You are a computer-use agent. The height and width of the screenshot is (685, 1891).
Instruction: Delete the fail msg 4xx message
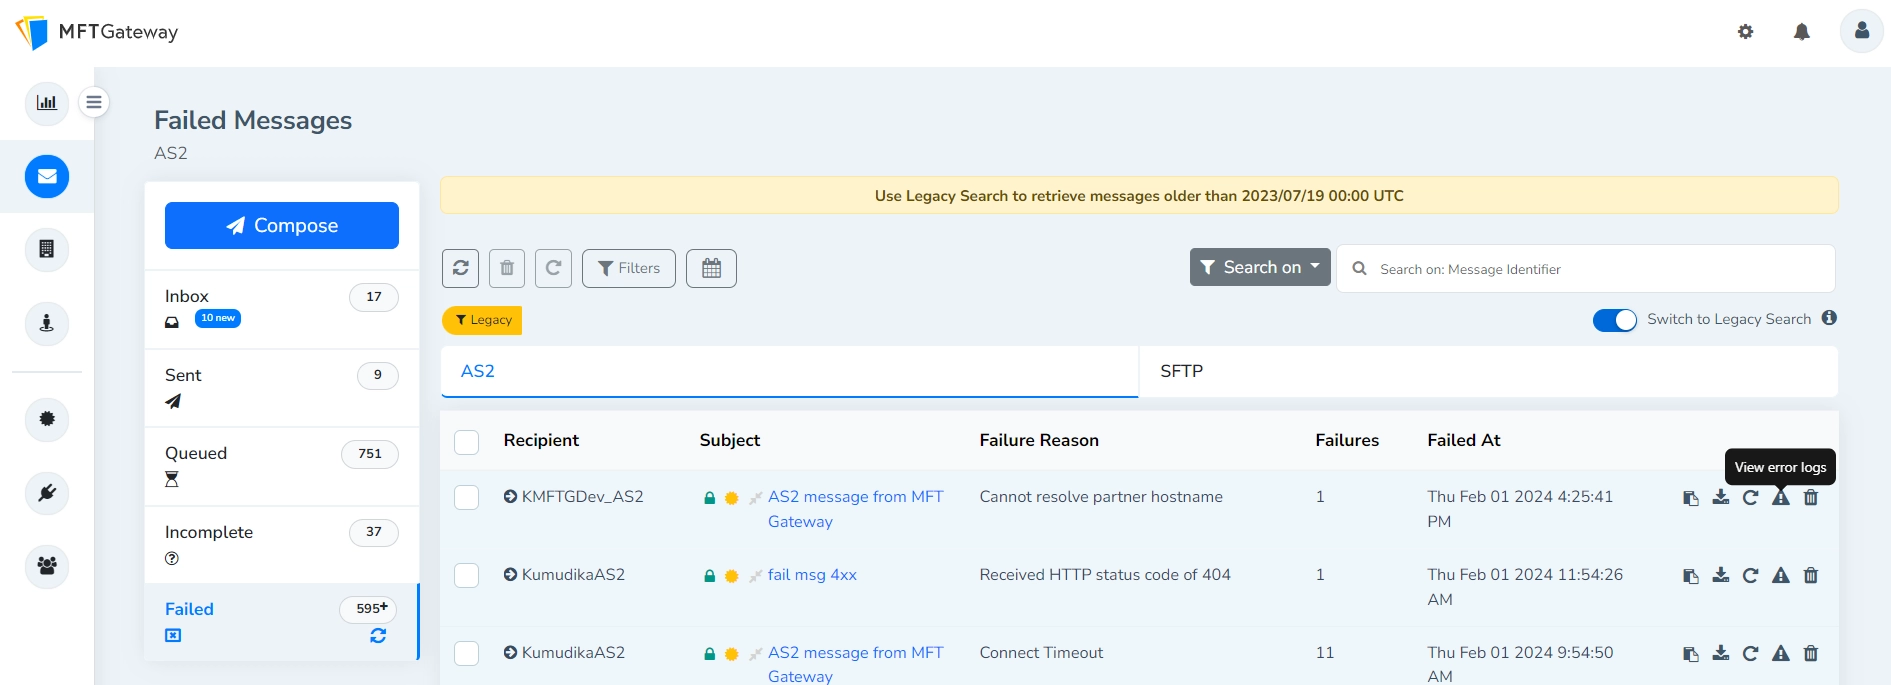[x=1810, y=575]
